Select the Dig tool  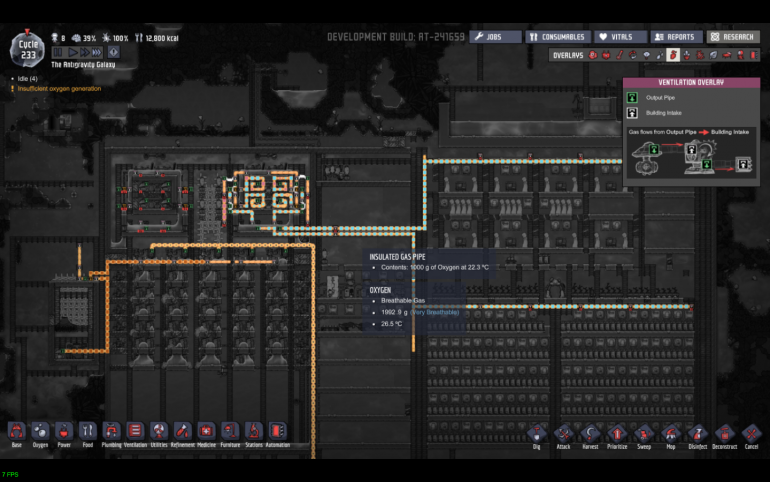(538, 433)
